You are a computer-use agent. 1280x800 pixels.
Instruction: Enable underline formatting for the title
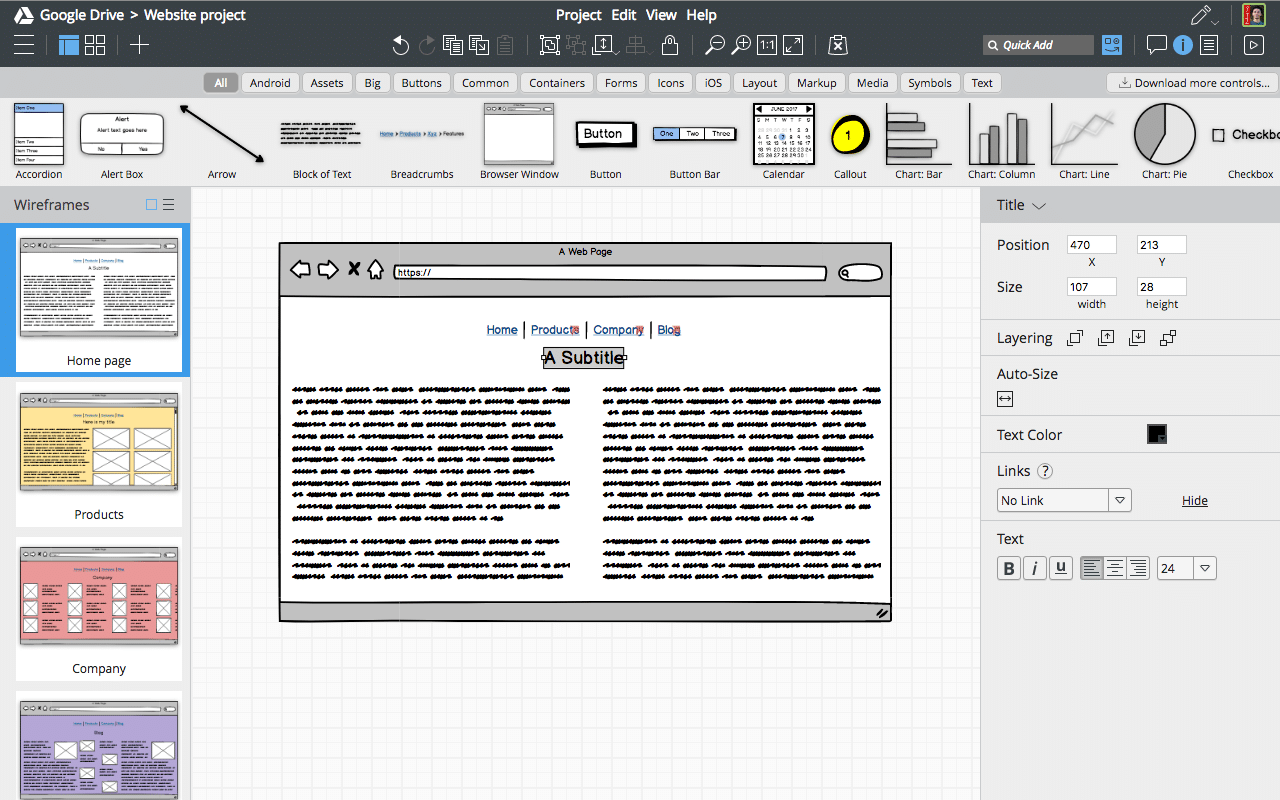coord(1060,567)
